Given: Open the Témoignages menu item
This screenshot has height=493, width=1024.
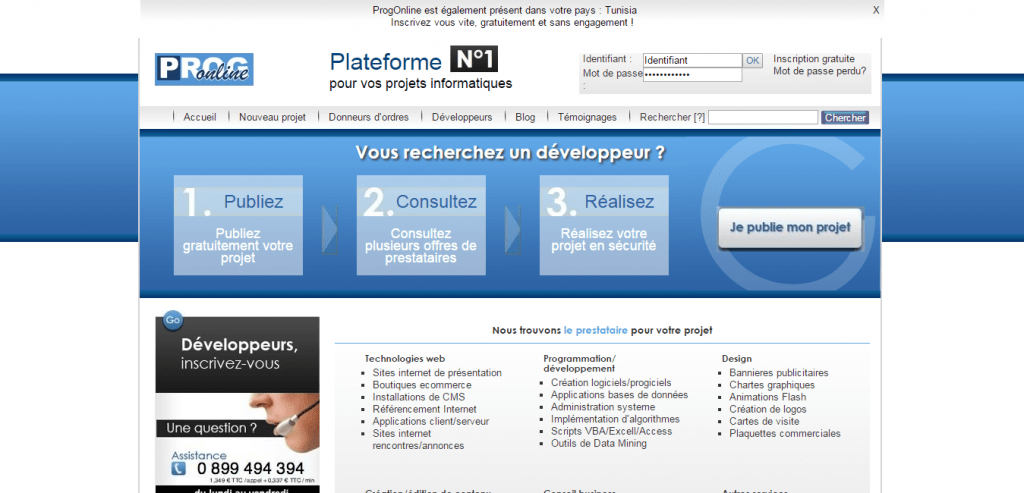Looking at the screenshot, I should pyautogui.click(x=587, y=118).
